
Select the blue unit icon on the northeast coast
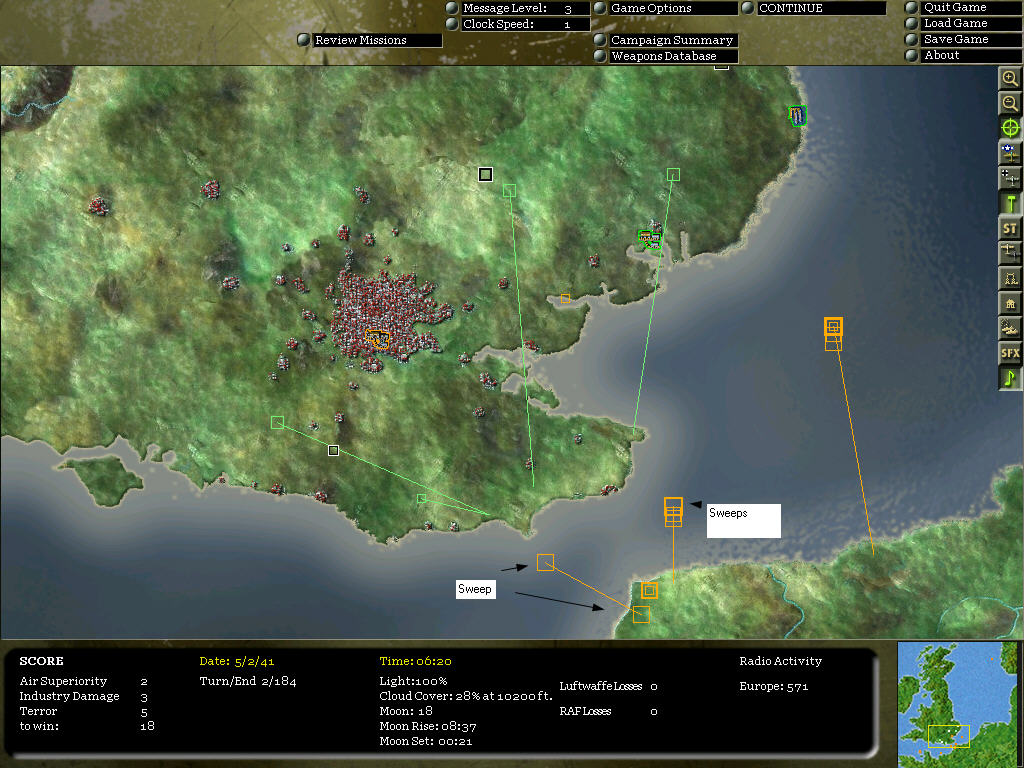coord(797,116)
